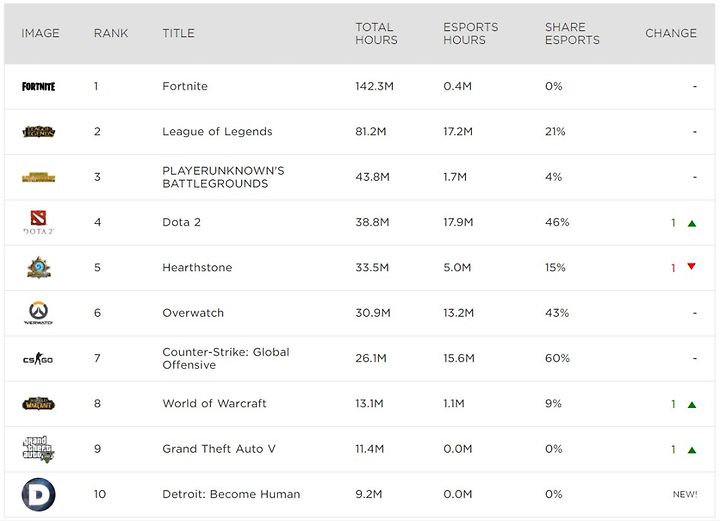Click the rank number 10
720x521 pixels.
100,494
